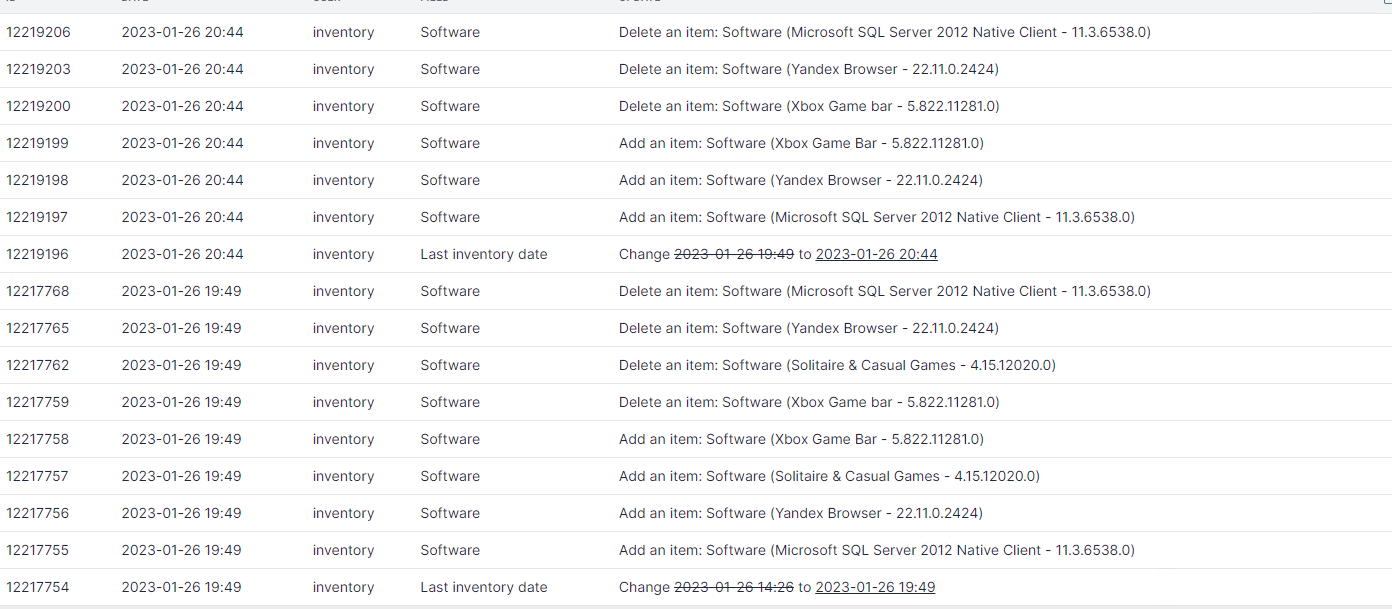Image resolution: width=1392 pixels, height=609 pixels.
Task: Select the ID 12217759
Action: coord(38,402)
